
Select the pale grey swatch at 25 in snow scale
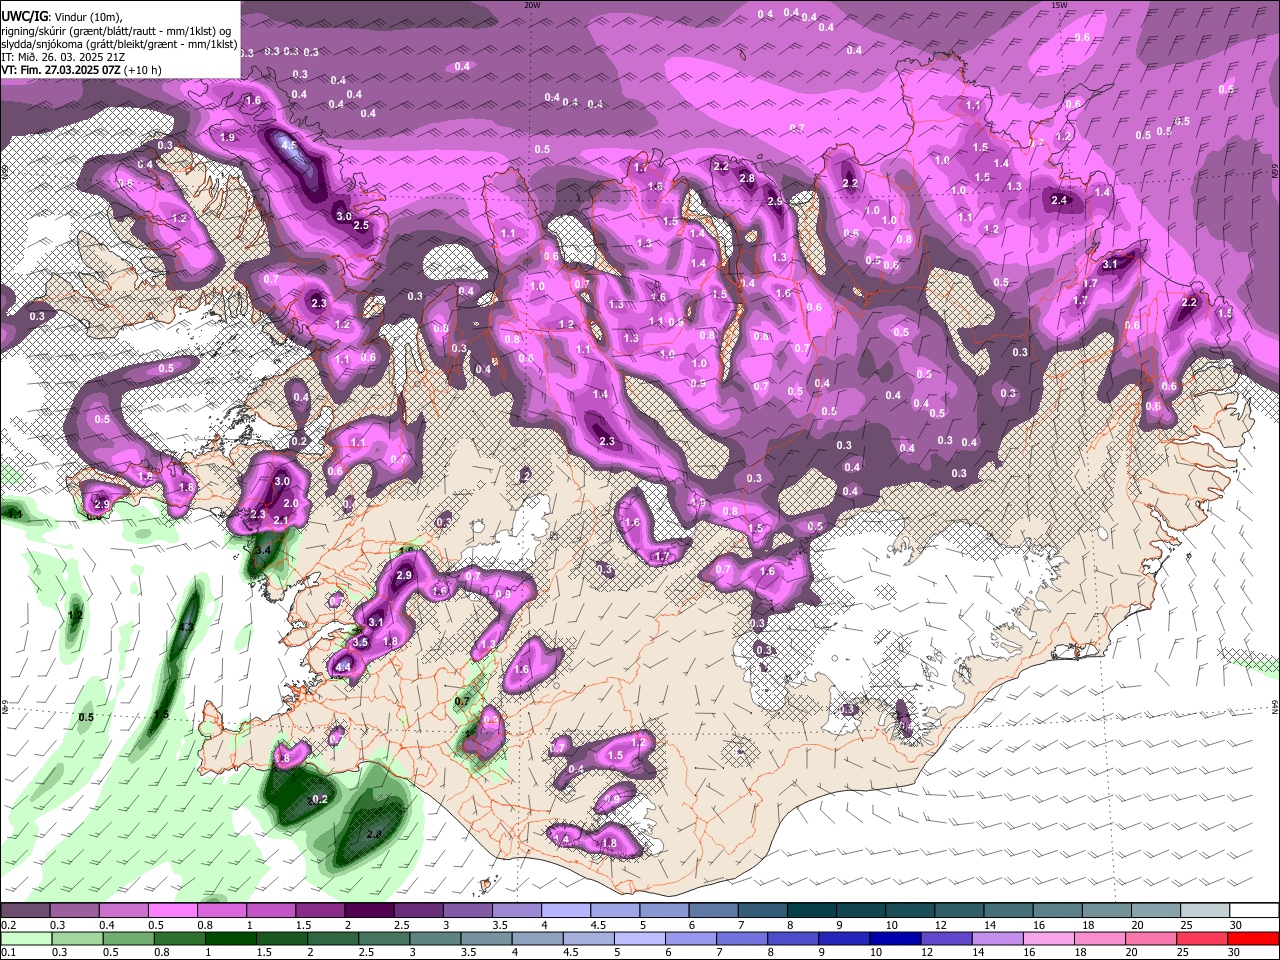click(1205, 910)
